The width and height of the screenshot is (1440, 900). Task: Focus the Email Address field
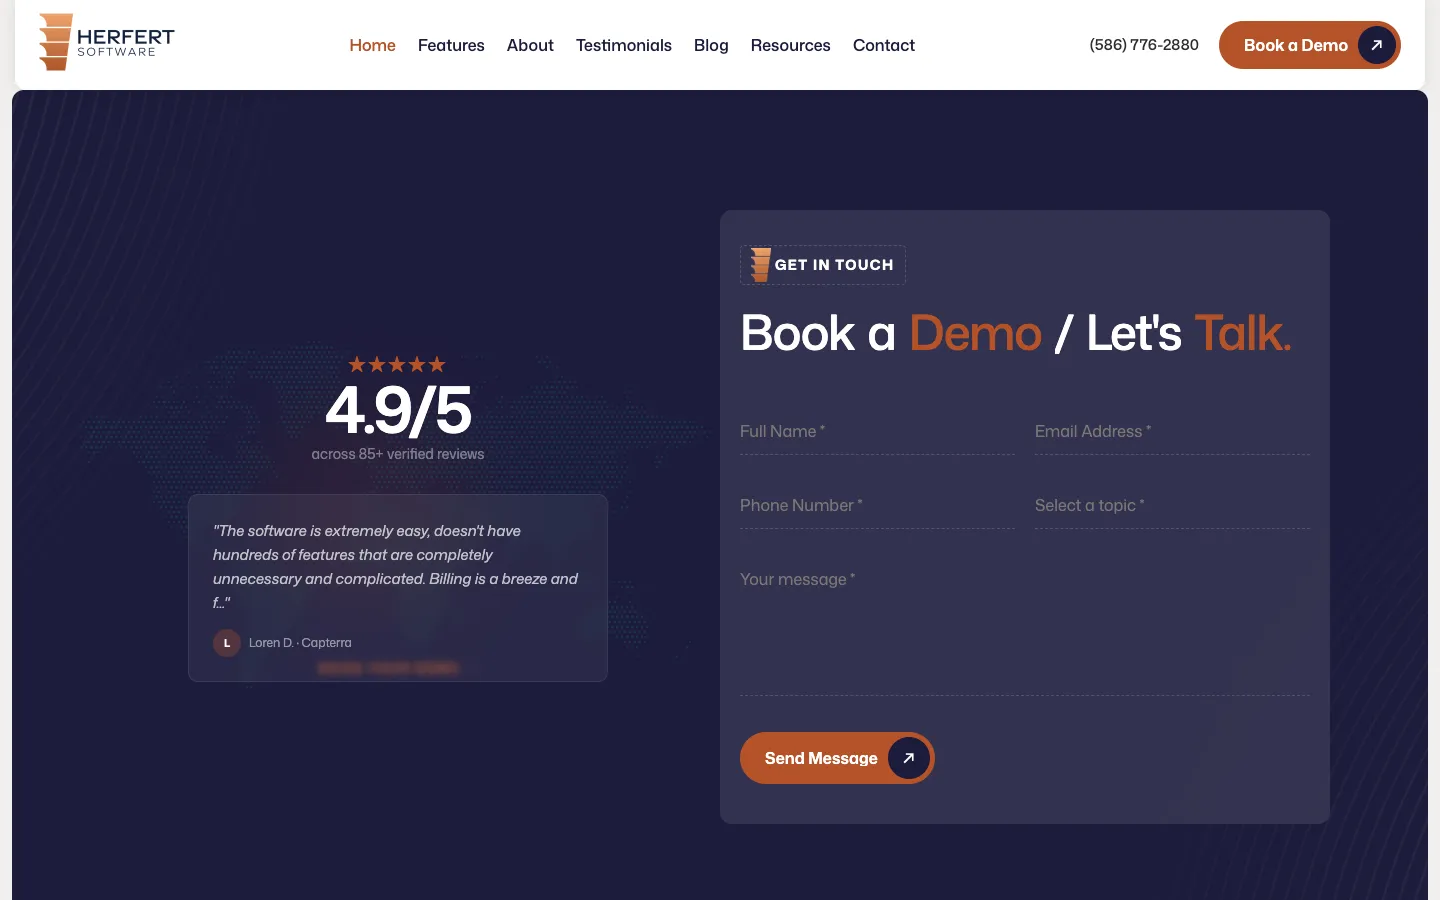[x=1172, y=432]
